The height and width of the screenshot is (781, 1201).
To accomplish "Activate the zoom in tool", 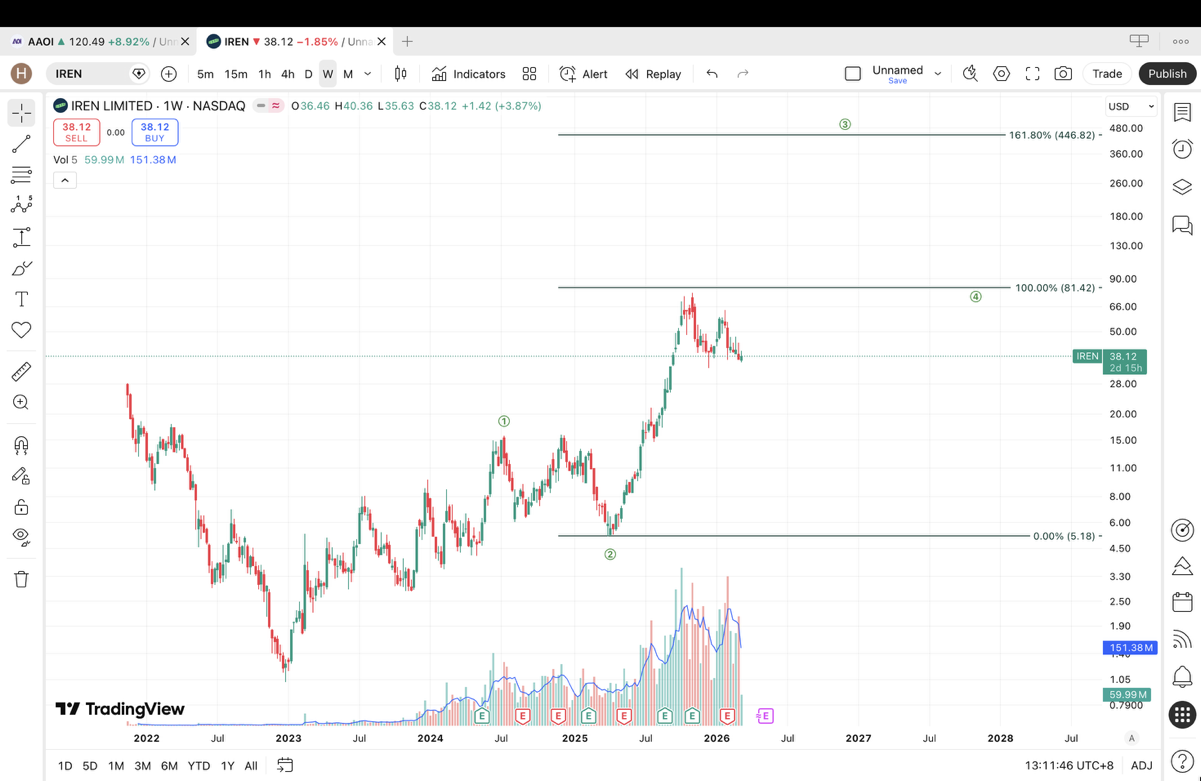I will click(x=21, y=402).
